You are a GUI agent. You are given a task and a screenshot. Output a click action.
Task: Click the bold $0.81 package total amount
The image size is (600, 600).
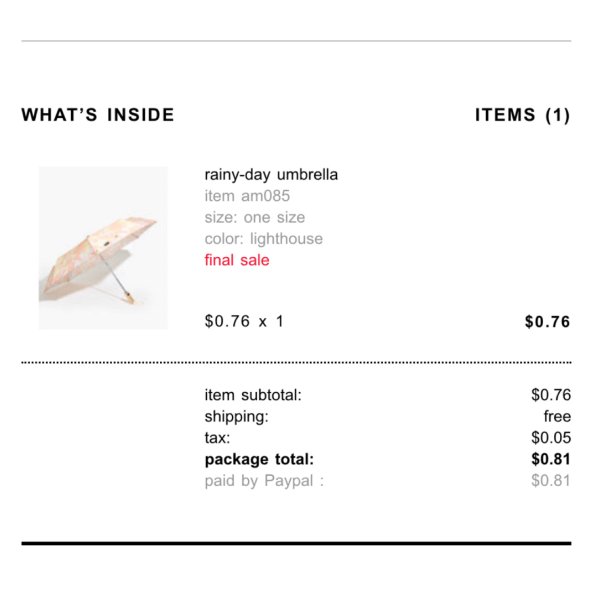[x=551, y=459]
